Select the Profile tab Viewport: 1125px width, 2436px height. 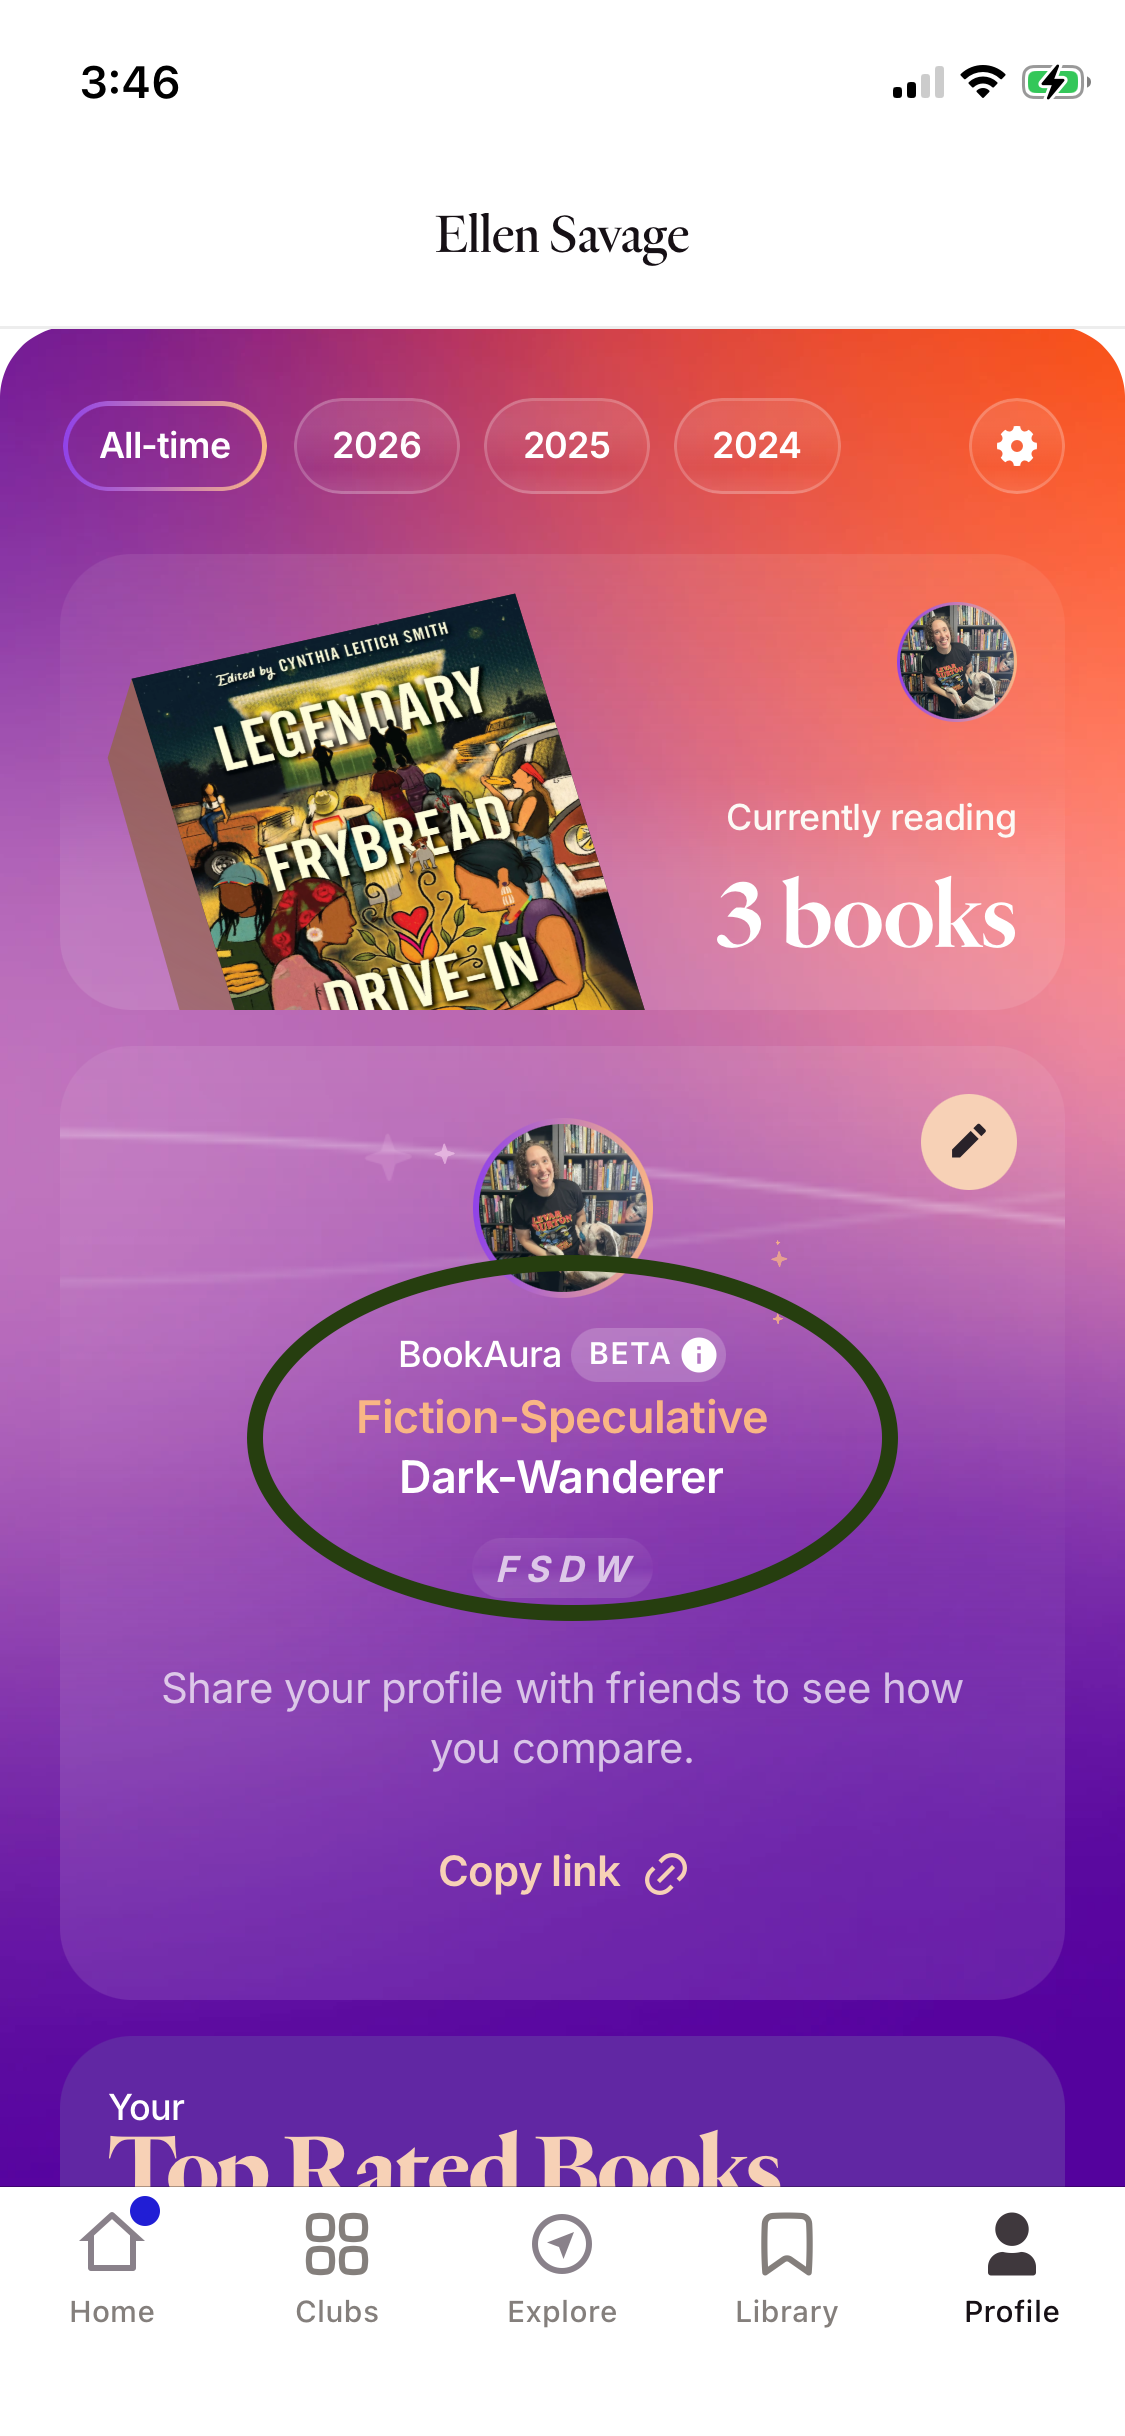click(x=1011, y=2268)
